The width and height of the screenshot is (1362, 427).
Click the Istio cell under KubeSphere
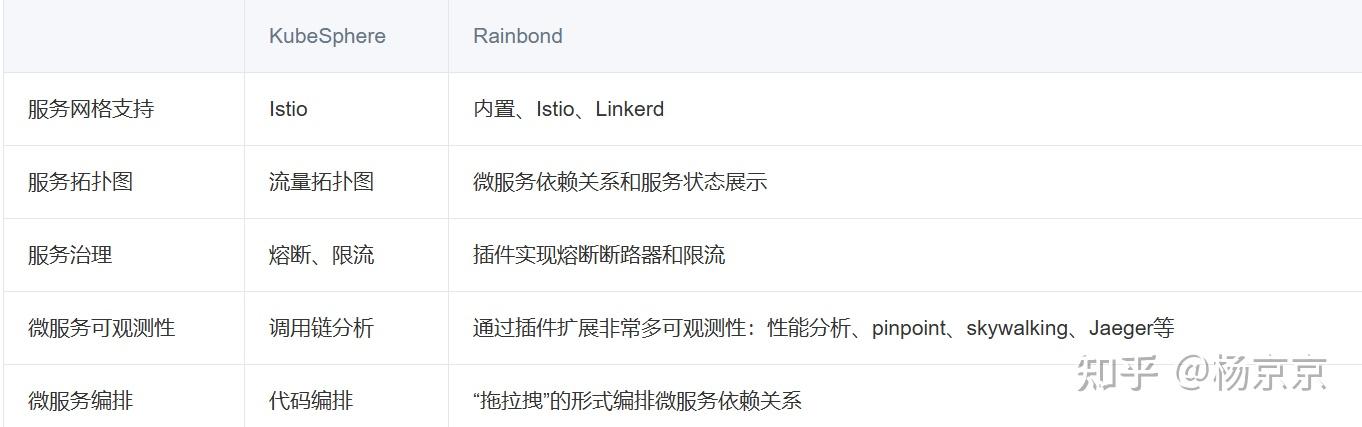[288, 109]
